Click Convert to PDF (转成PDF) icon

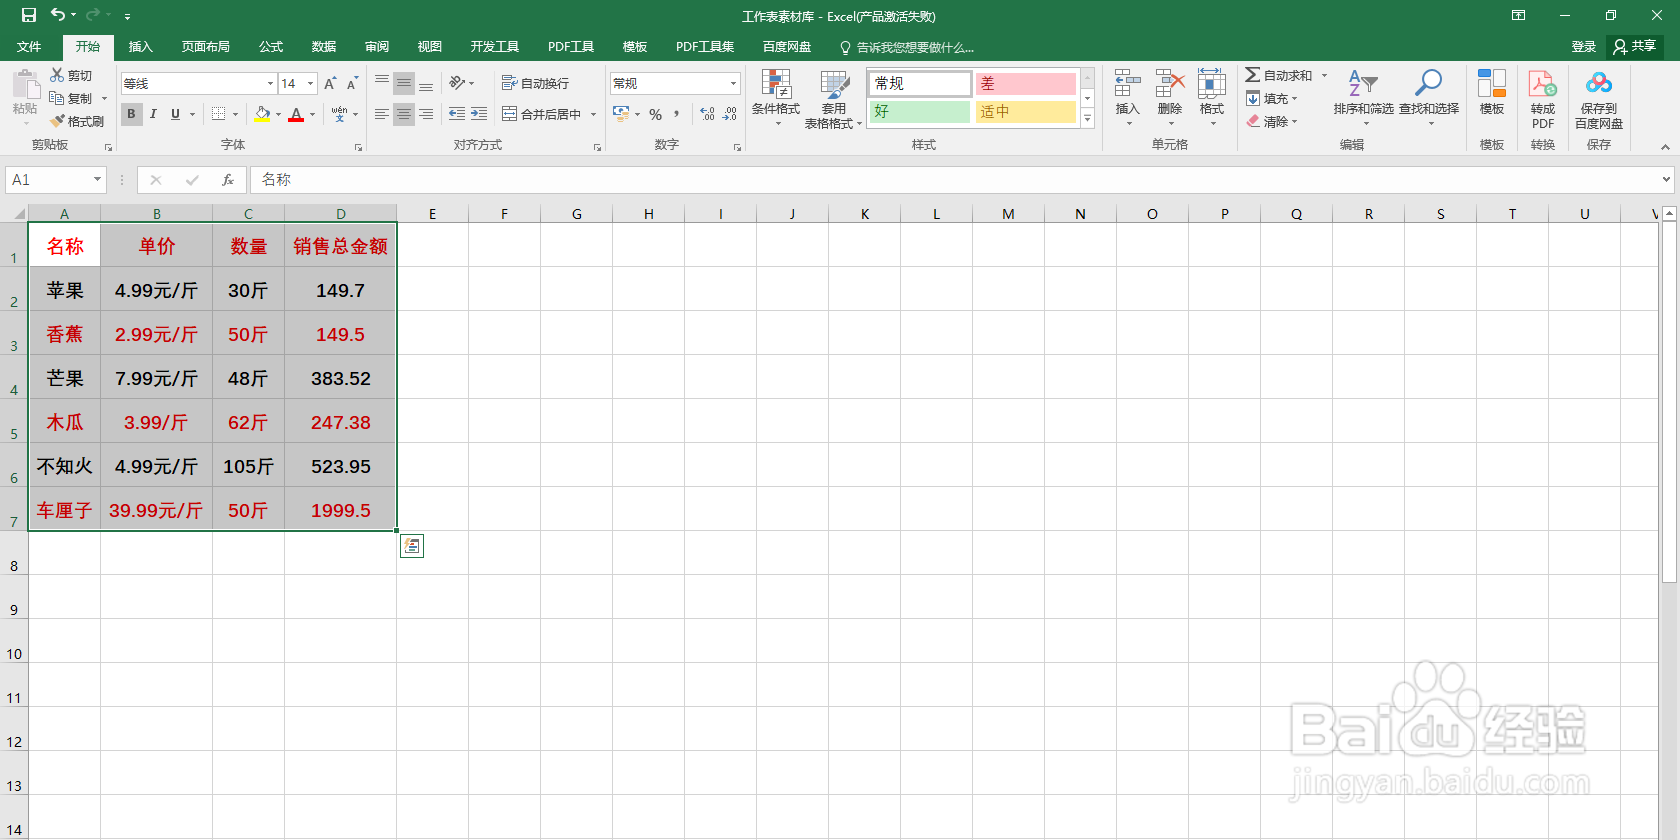click(x=1543, y=98)
